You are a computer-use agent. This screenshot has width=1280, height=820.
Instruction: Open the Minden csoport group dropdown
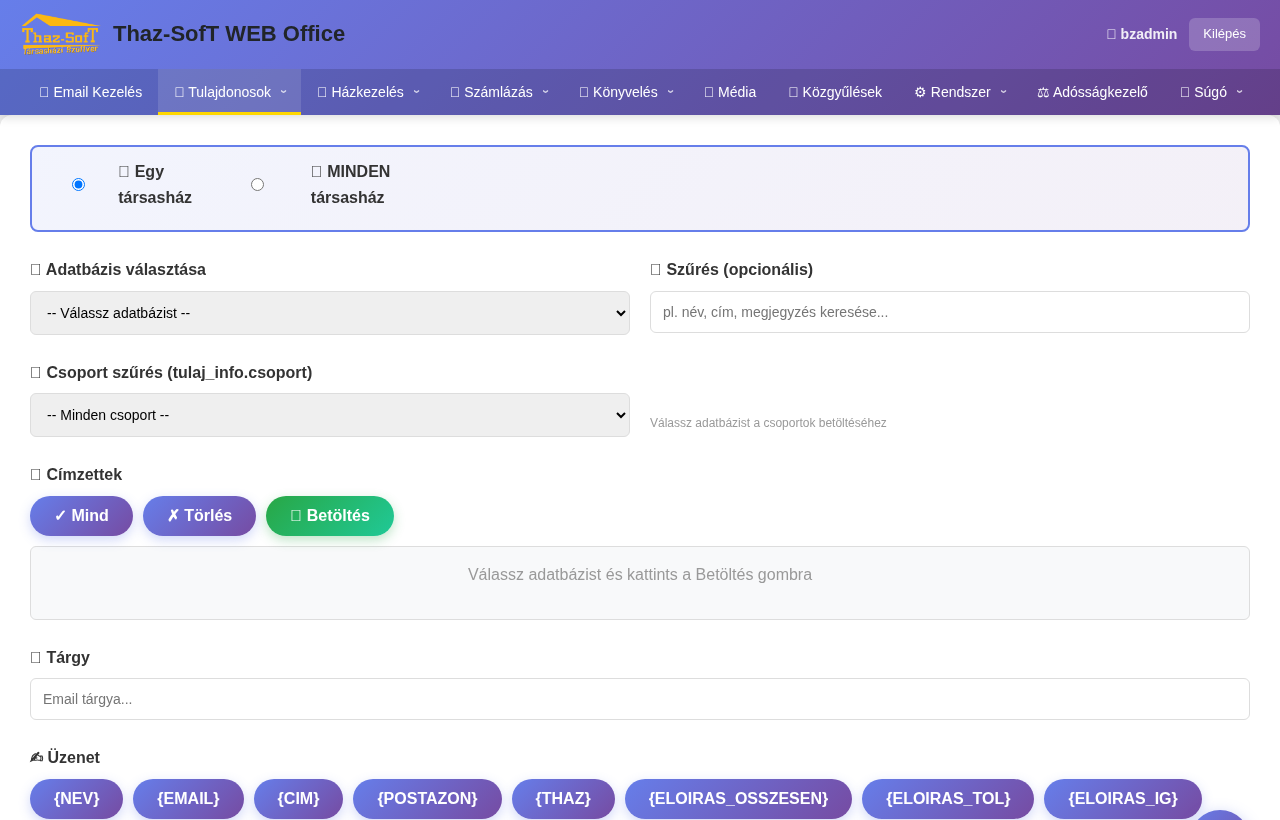coord(330,415)
